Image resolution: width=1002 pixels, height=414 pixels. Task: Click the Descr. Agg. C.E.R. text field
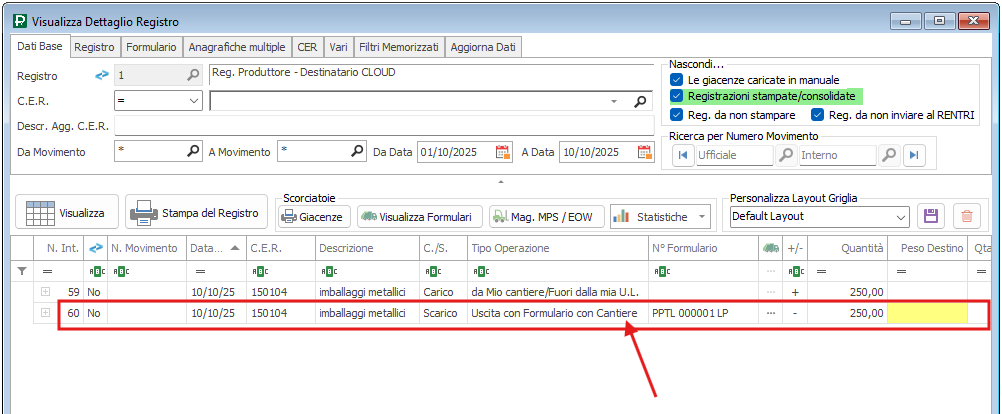click(376, 126)
